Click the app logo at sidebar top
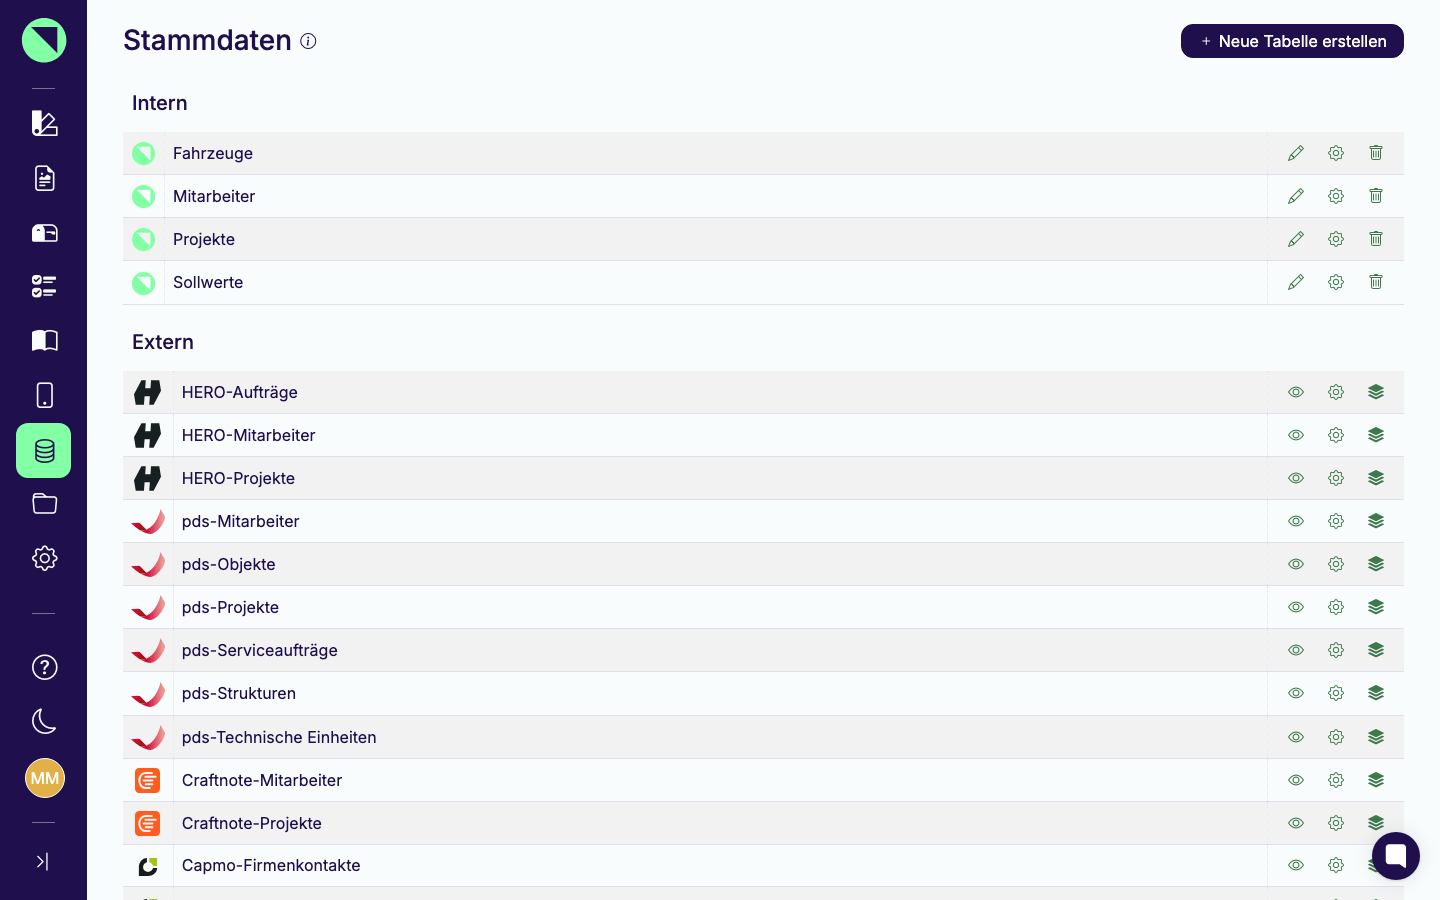 click(44, 40)
